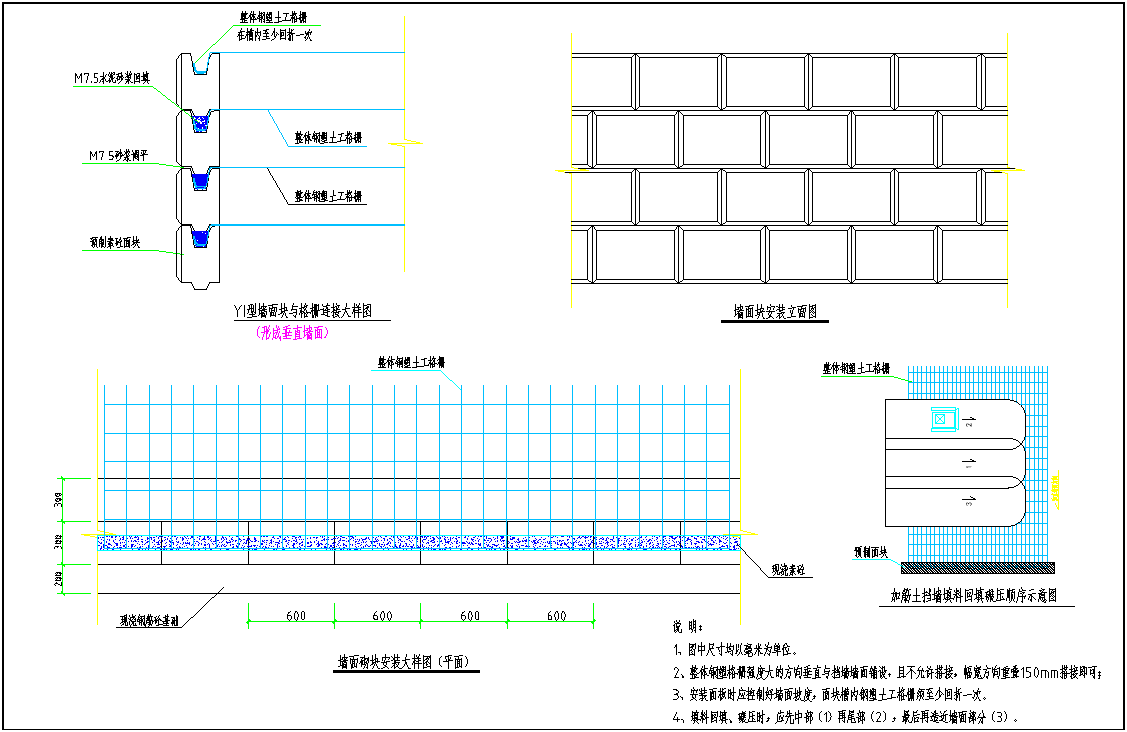Screen dimensions: 1127x732
Task: Click the topmost blue-filled groove in wall section
Action: (199, 123)
